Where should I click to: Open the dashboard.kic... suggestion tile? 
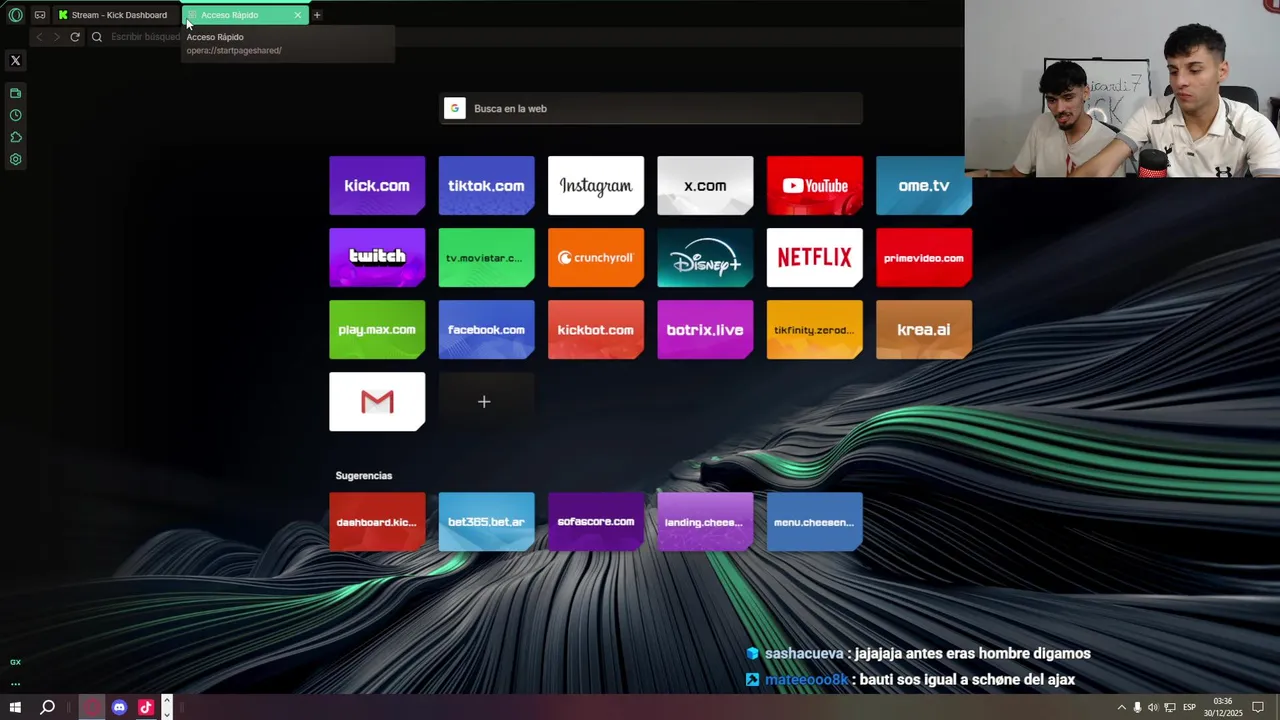377,521
